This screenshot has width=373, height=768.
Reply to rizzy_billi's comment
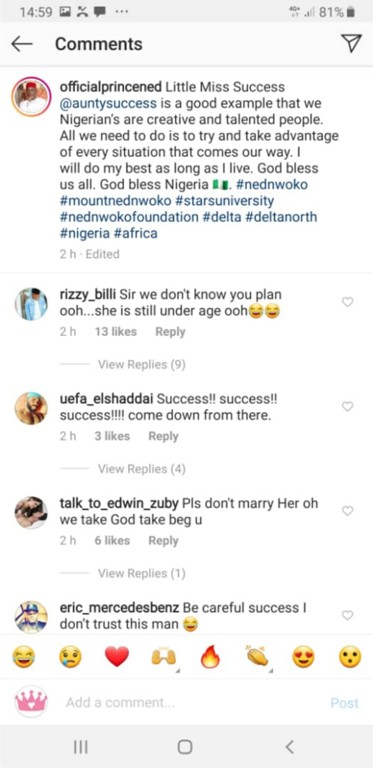point(170,332)
